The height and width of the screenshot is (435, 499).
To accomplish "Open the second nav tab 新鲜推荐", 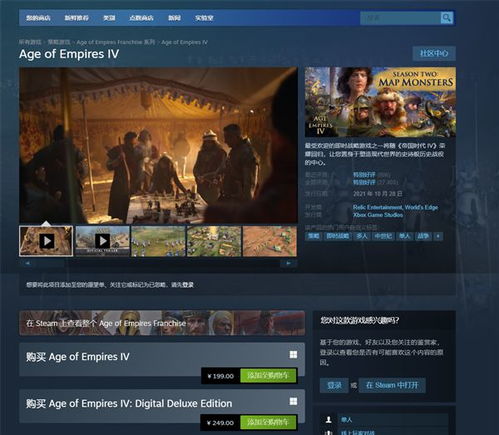I will (76, 18).
